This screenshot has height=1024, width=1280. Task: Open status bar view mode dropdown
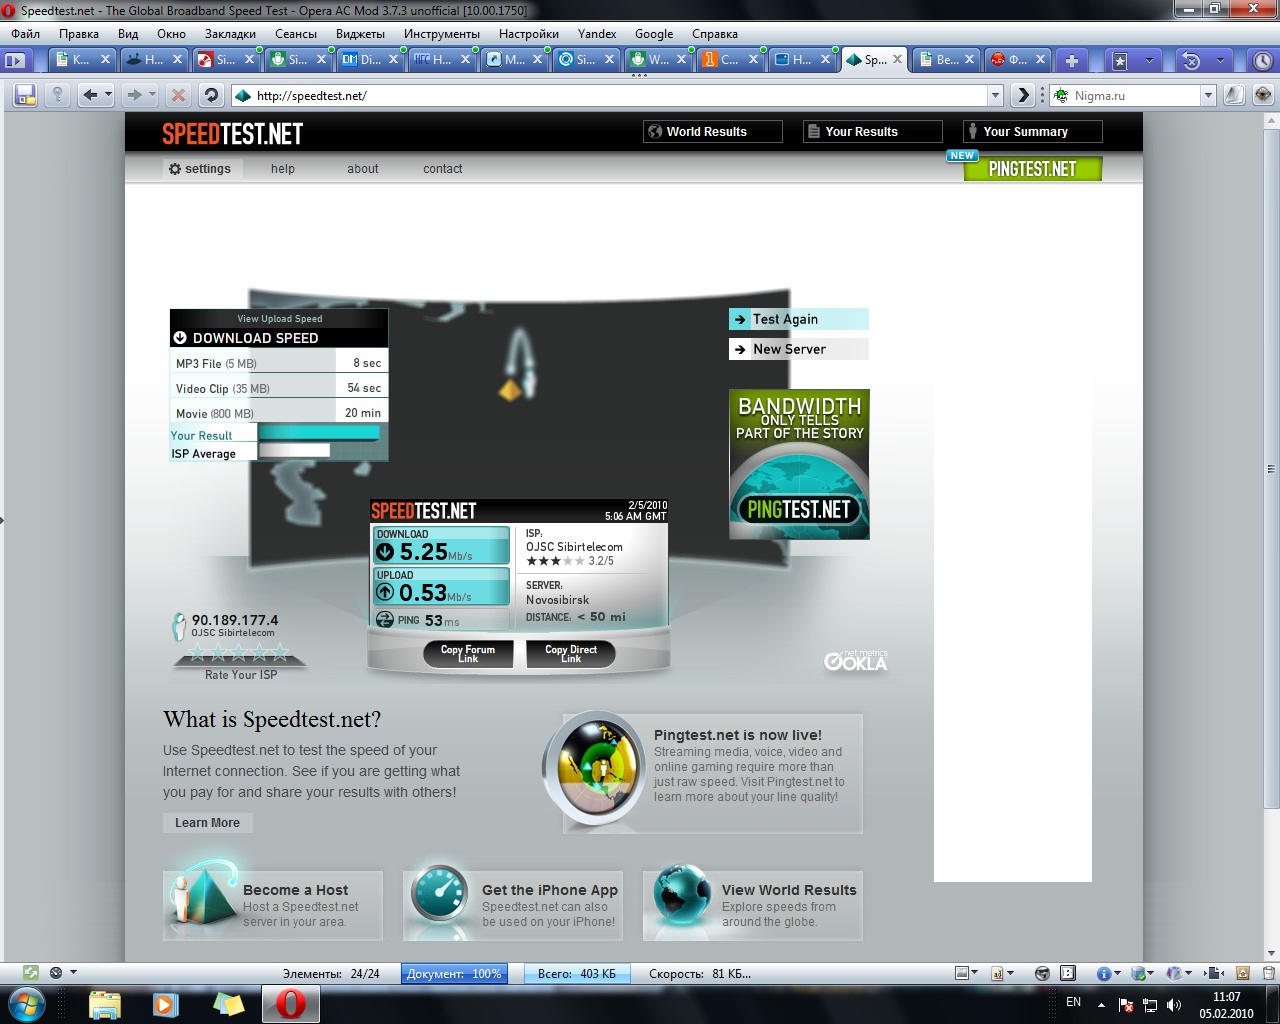73,972
